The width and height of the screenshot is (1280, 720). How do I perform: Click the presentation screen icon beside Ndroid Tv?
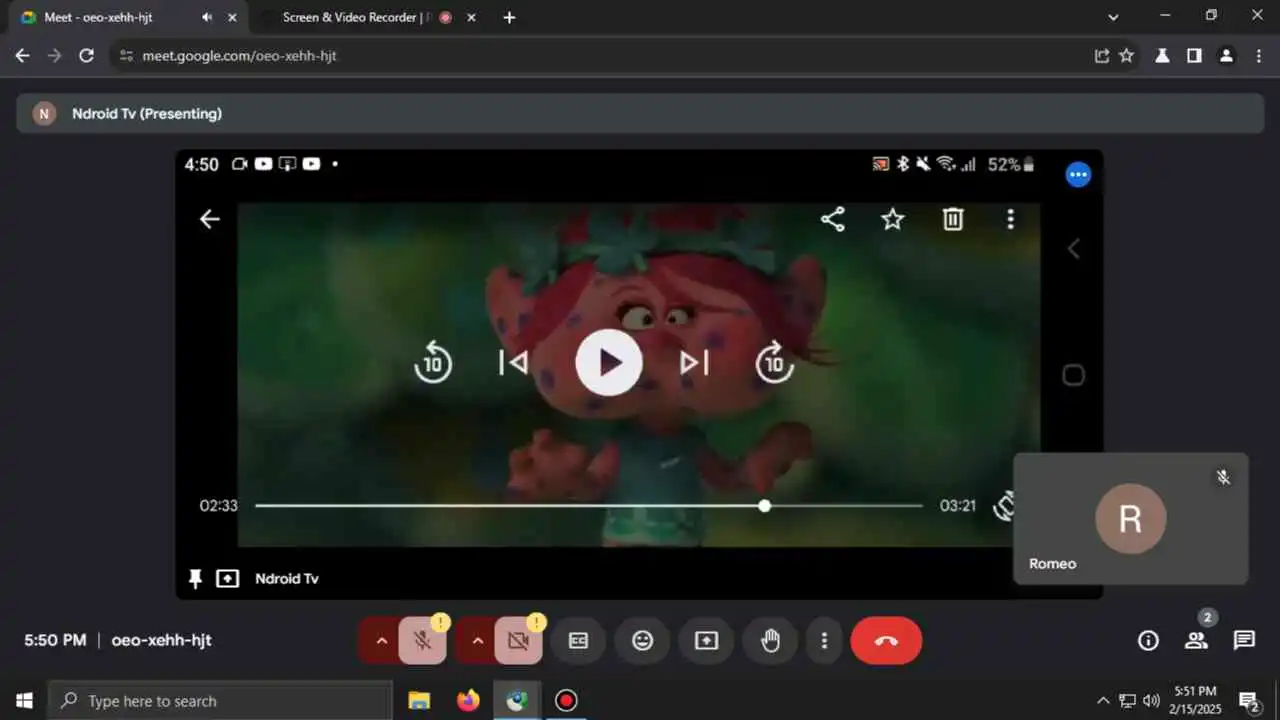point(228,578)
